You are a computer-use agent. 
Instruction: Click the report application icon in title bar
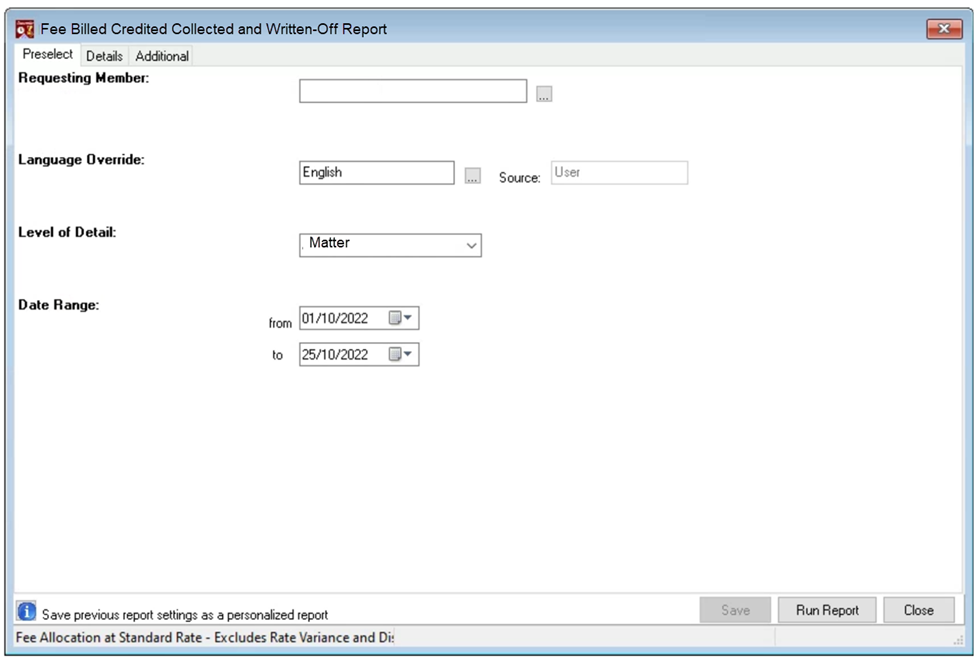[24, 29]
